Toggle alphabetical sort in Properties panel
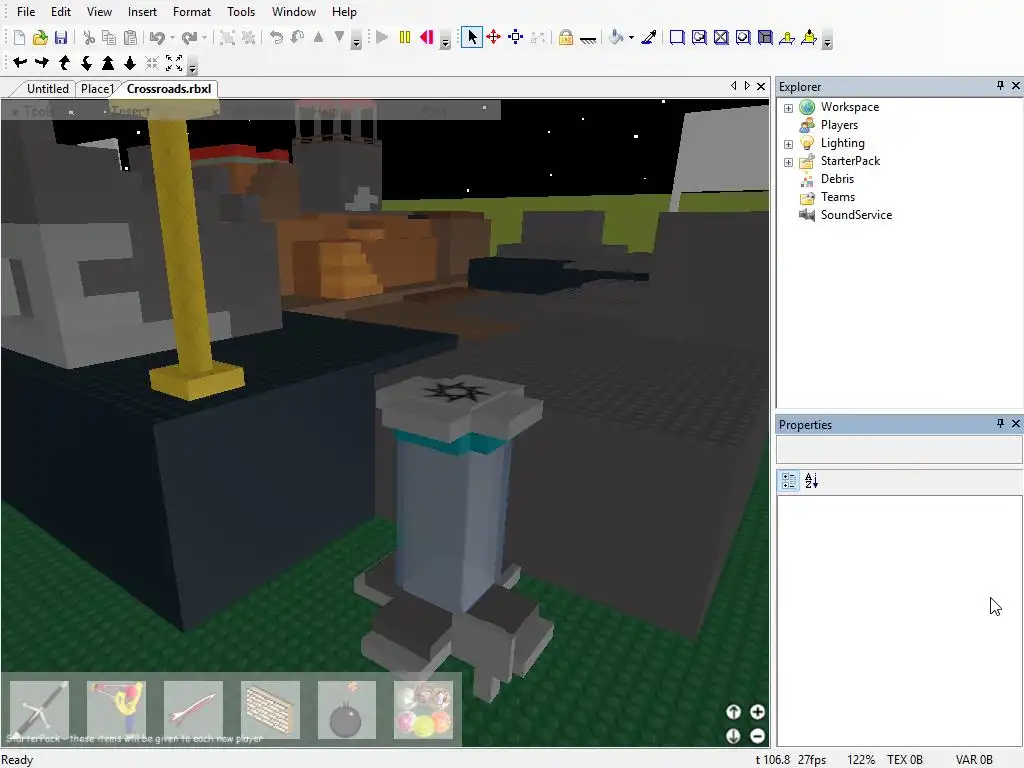 click(x=811, y=481)
